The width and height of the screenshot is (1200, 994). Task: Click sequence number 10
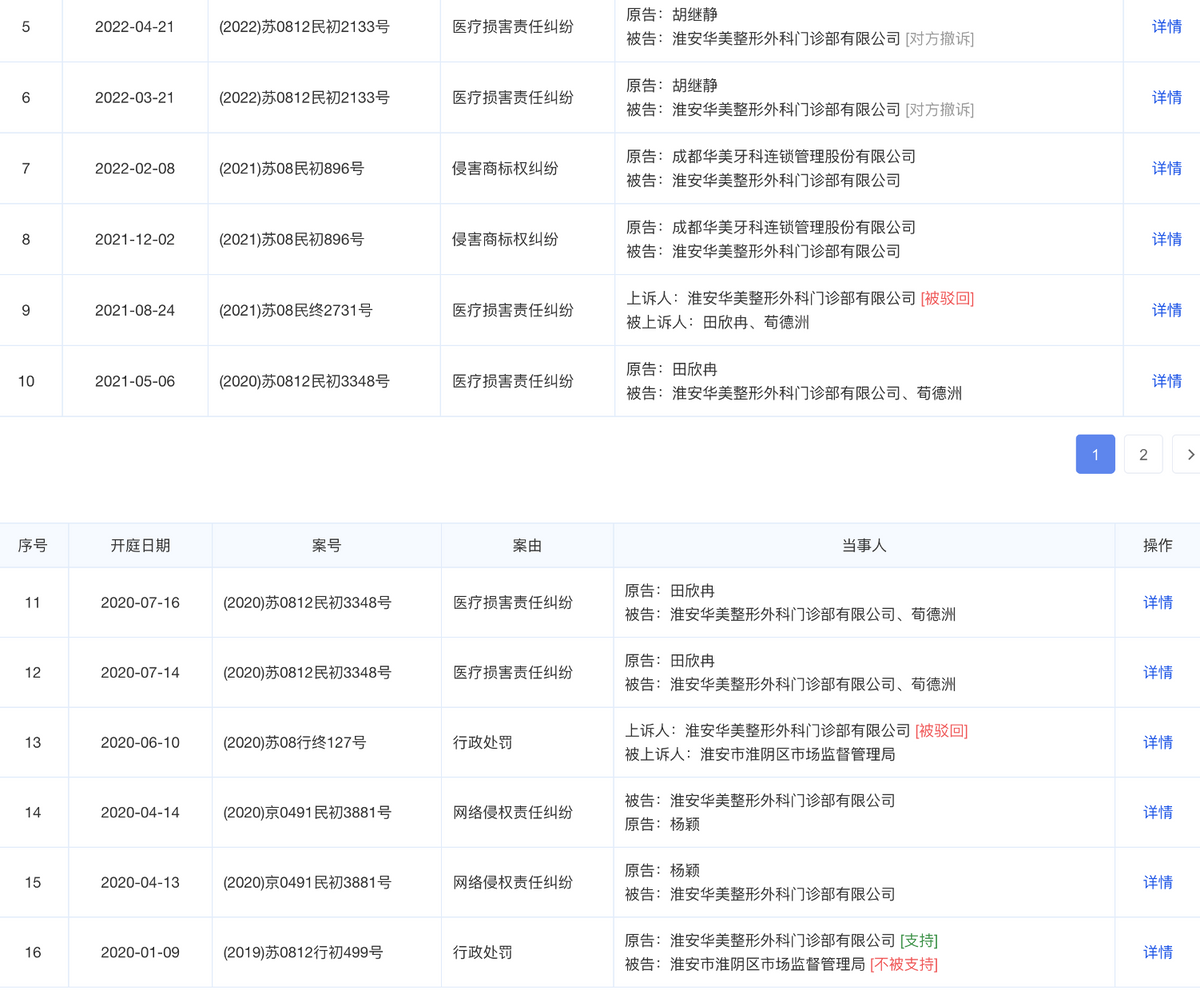click(26, 381)
